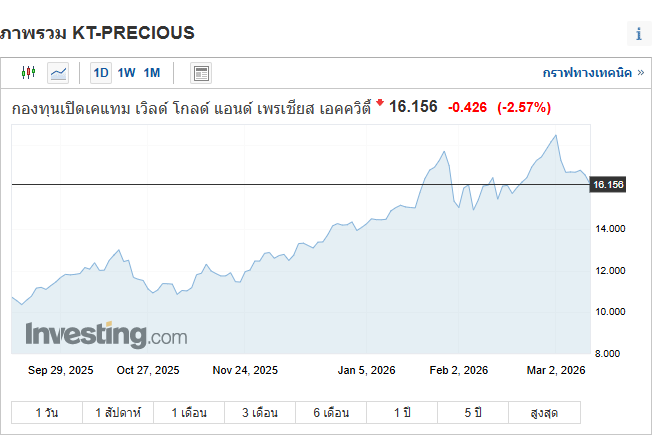
Task: Select the 5 years range tab
Action: click(472, 412)
